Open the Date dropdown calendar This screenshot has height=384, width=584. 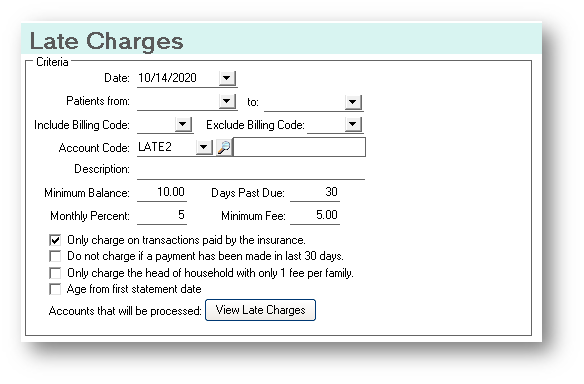point(227,79)
